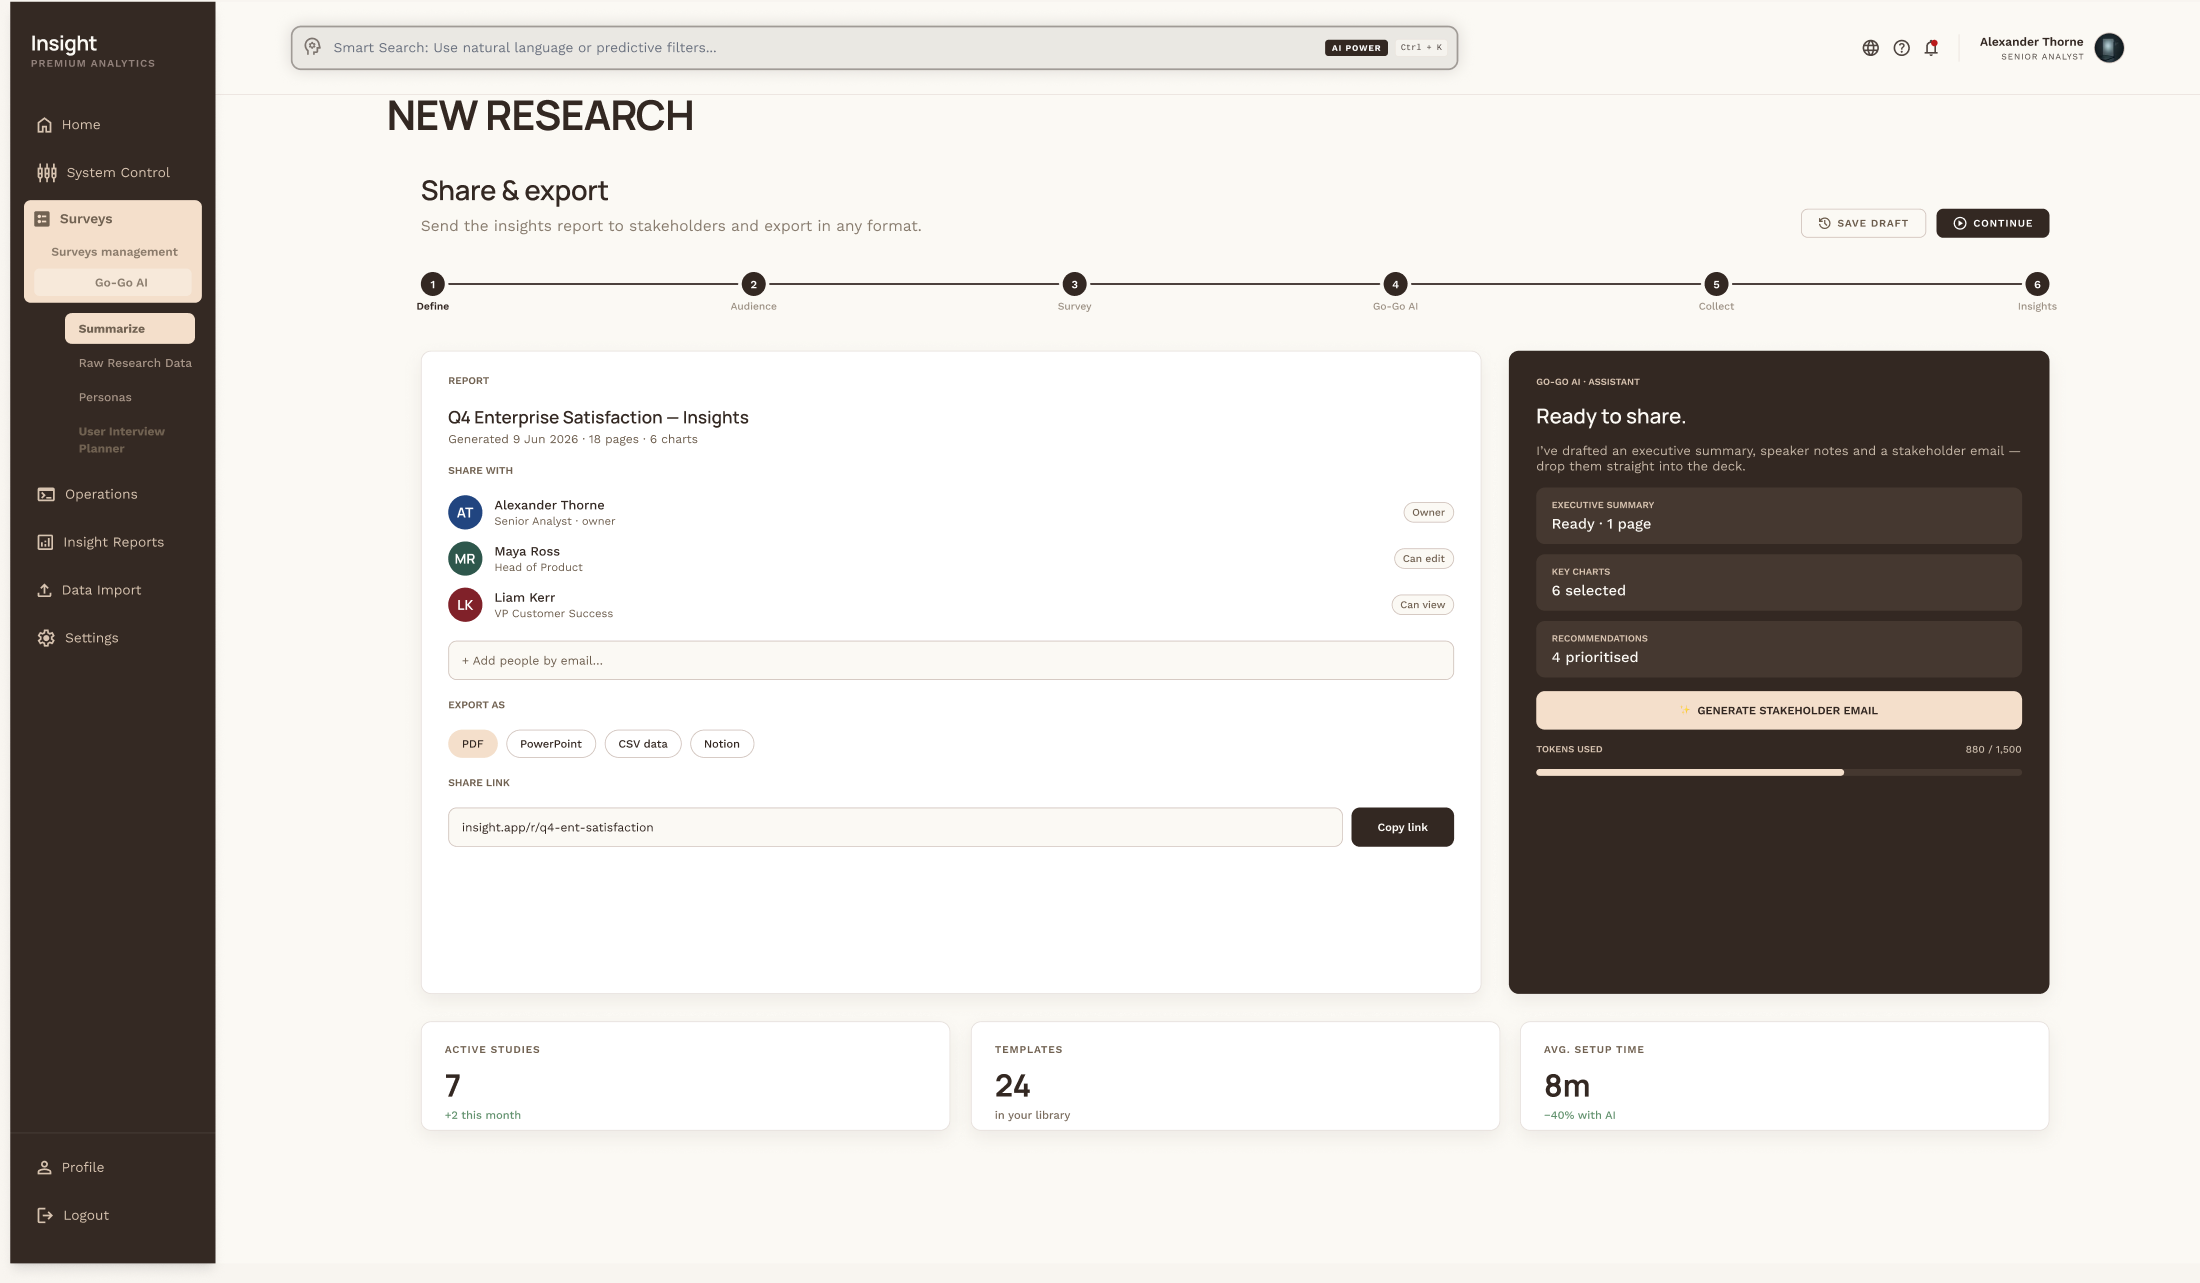Focus the Add people by email field
The image size is (2200, 1283).
950,661
